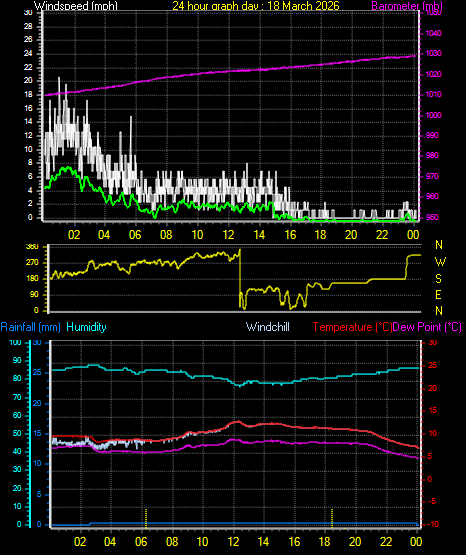Image resolution: width=466 pixels, height=555 pixels.
Task: Click barometer axis value 980
Action: [x=432, y=155]
